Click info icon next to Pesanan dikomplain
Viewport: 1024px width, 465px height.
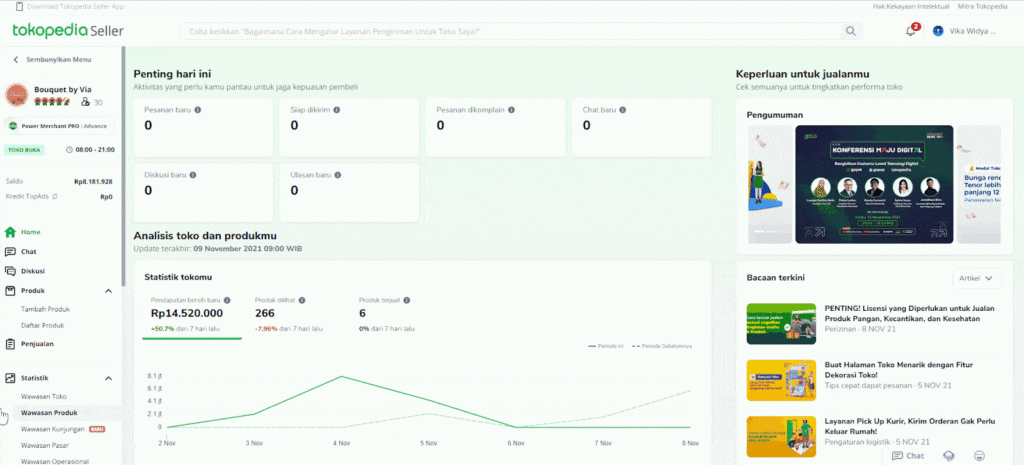pyautogui.click(x=511, y=110)
